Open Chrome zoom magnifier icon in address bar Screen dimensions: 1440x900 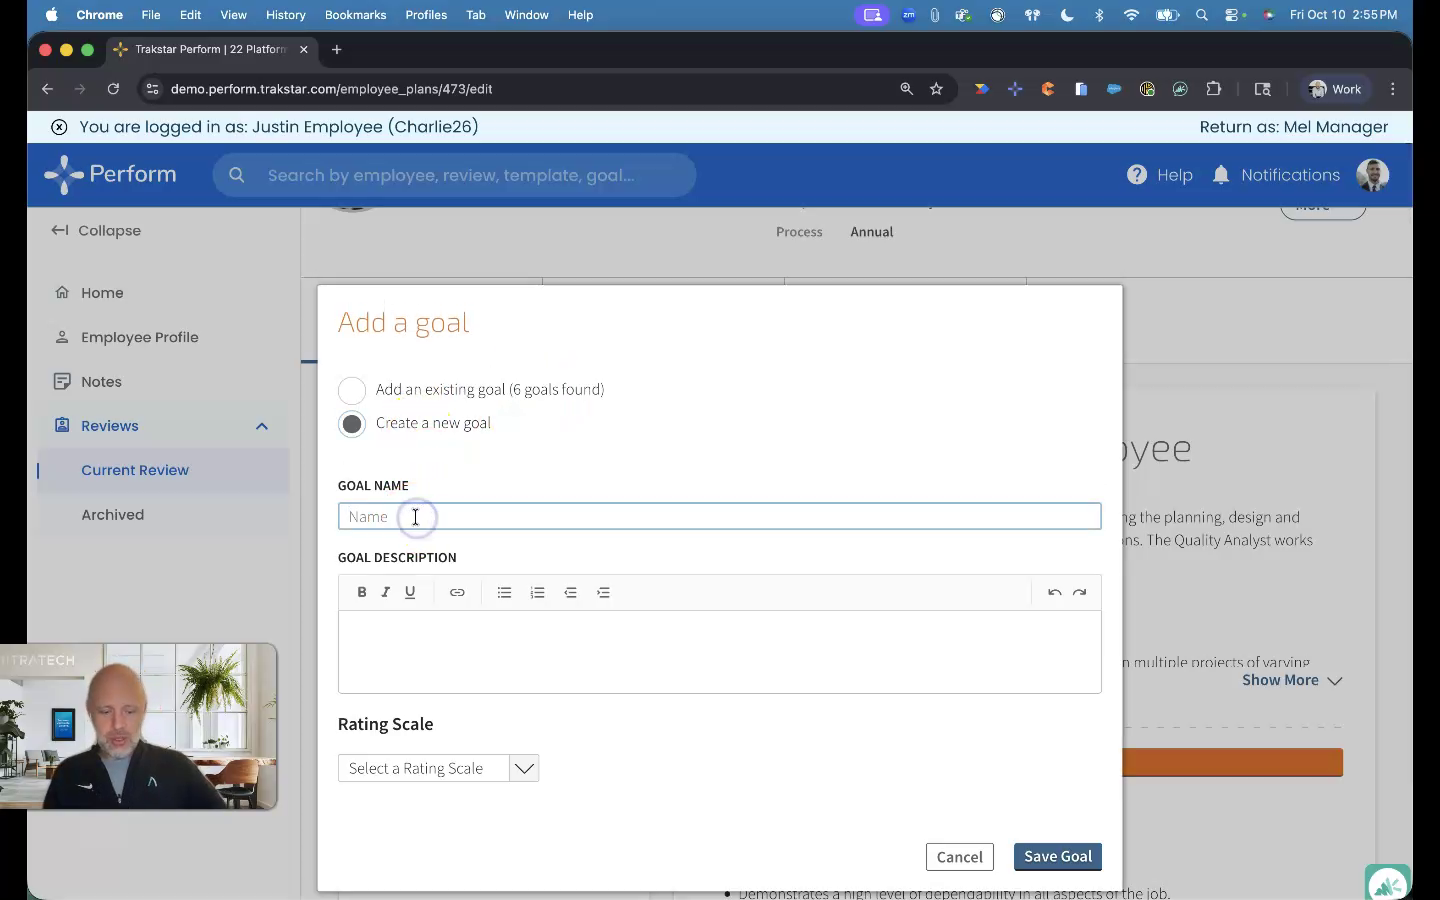tap(906, 89)
